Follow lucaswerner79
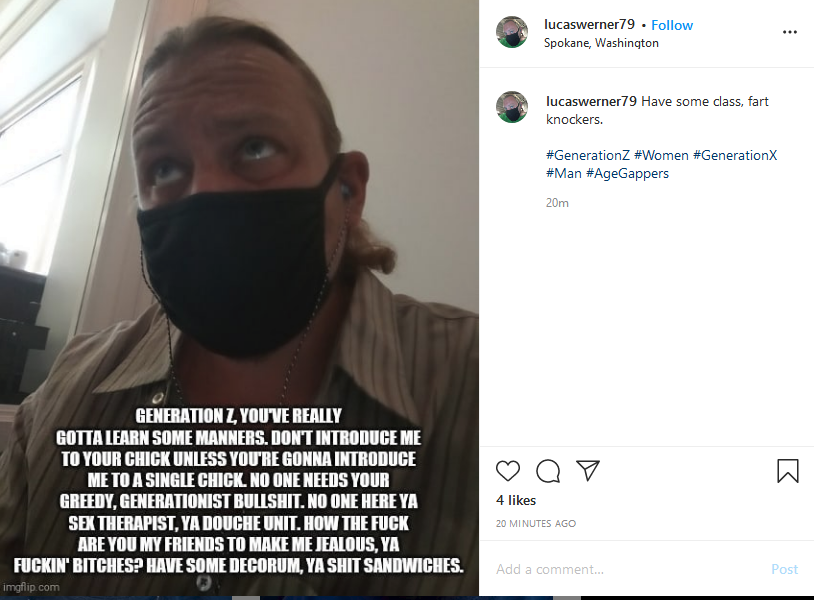This screenshot has width=814, height=600. [x=672, y=25]
